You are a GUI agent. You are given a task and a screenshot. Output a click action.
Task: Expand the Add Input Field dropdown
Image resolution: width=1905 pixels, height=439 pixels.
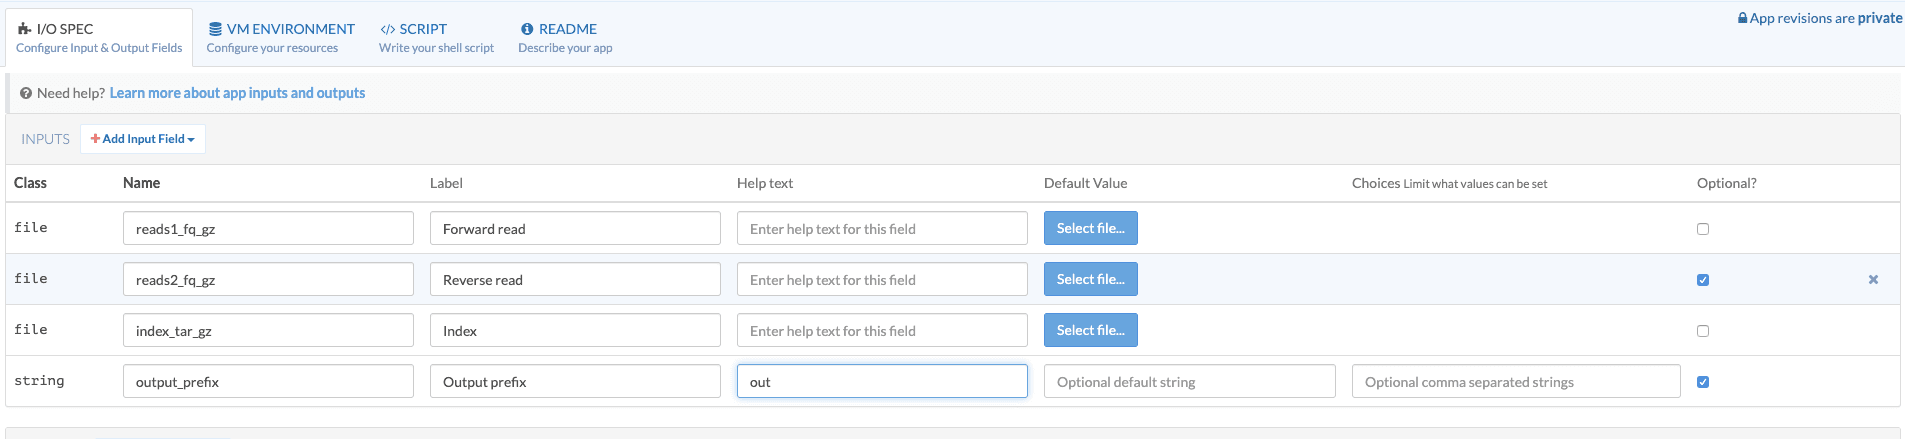143,139
